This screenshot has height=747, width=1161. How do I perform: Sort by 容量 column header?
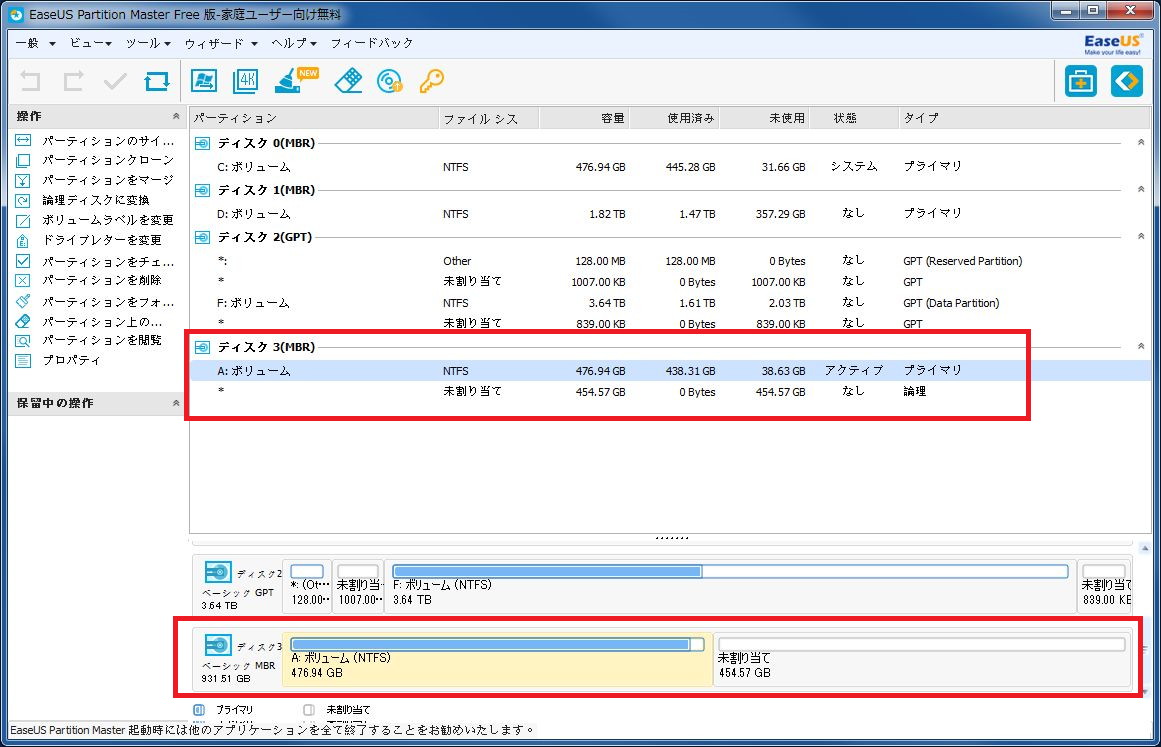584,118
